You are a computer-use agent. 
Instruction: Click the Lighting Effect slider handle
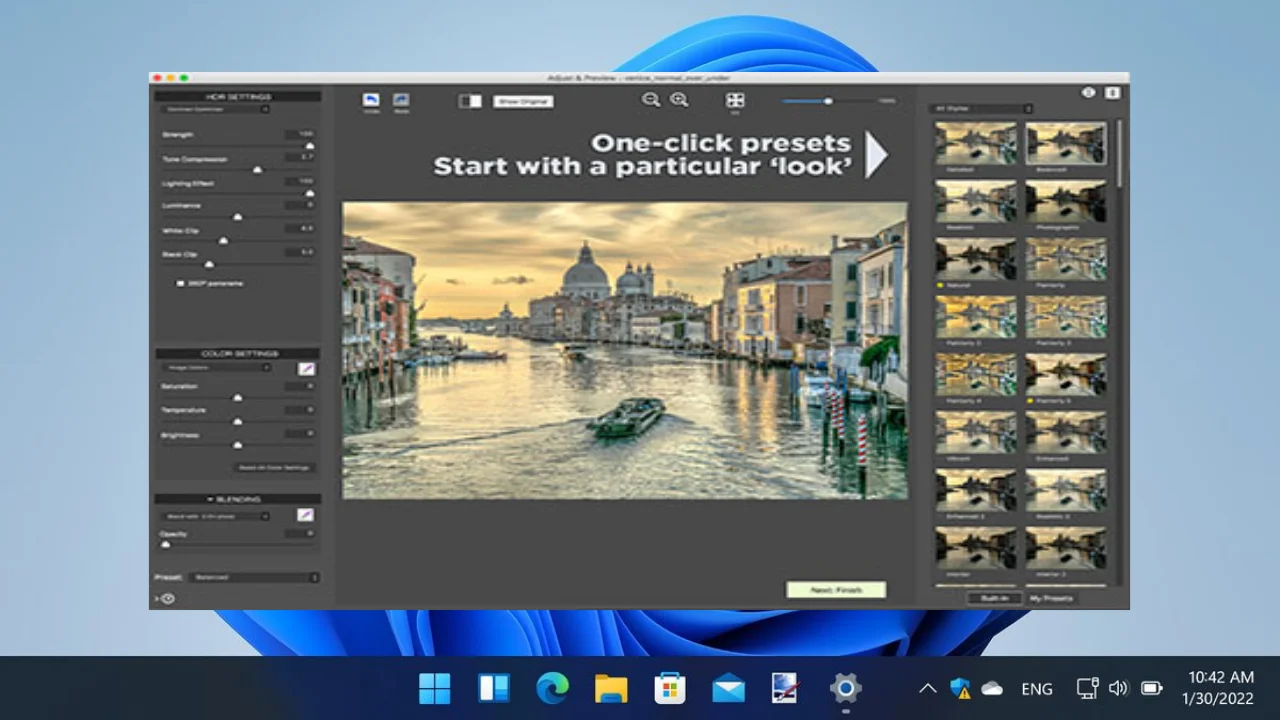tap(309, 193)
